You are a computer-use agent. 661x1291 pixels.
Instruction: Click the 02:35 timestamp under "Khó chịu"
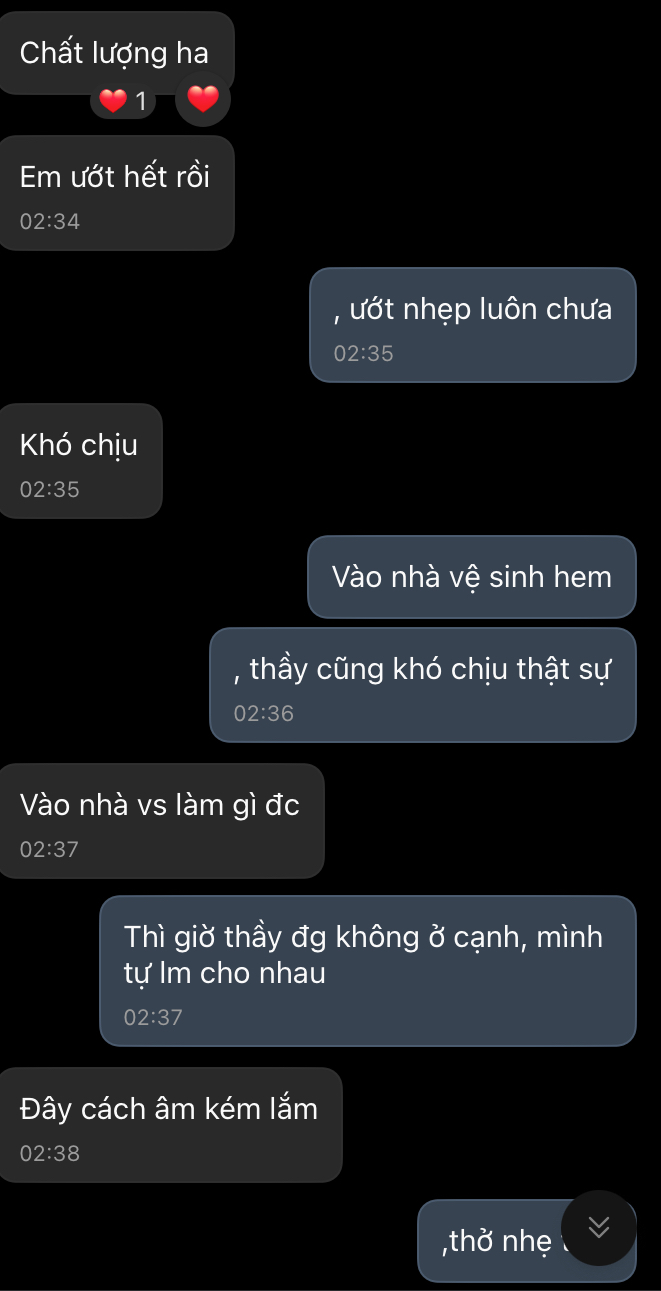(x=50, y=489)
